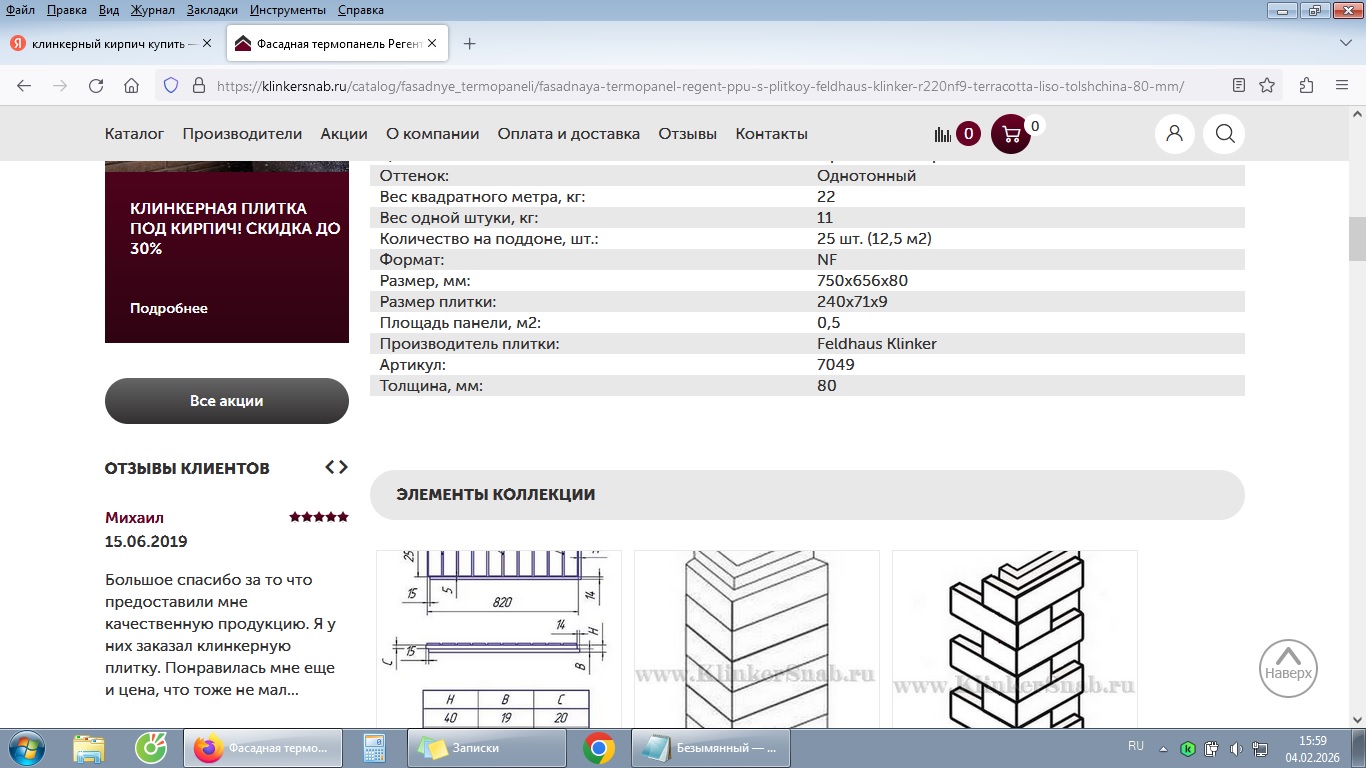
Task: Open the browser home page
Action: [x=131, y=86]
